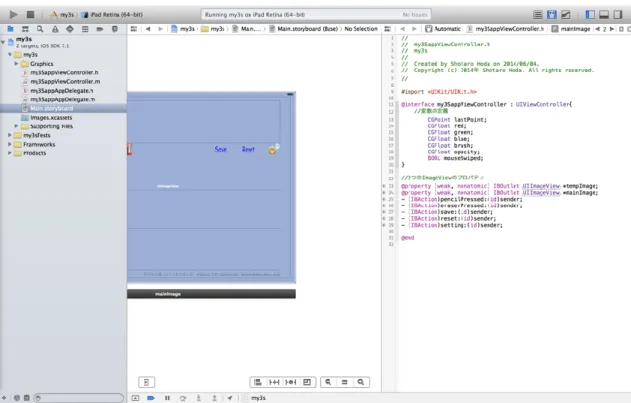Open Automatic assistant mode menu
This screenshot has height=403, width=631.
443,29
